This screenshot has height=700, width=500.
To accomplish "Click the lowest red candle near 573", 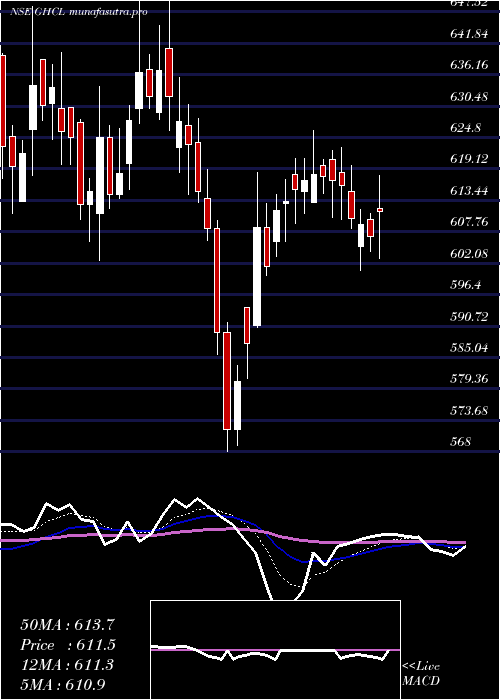I will pyautogui.click(x=227, y=381).
